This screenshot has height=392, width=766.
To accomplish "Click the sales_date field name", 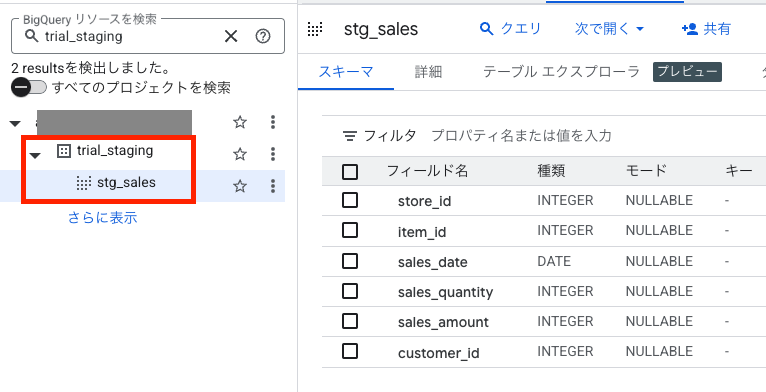I will (433, 261).
